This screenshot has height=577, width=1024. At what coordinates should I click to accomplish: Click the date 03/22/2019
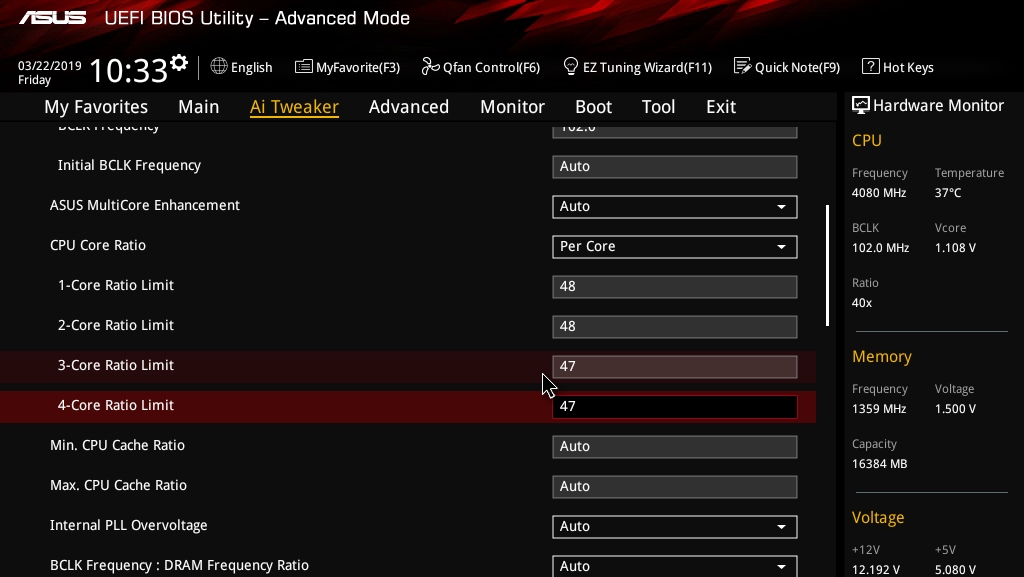pos(50,66)
